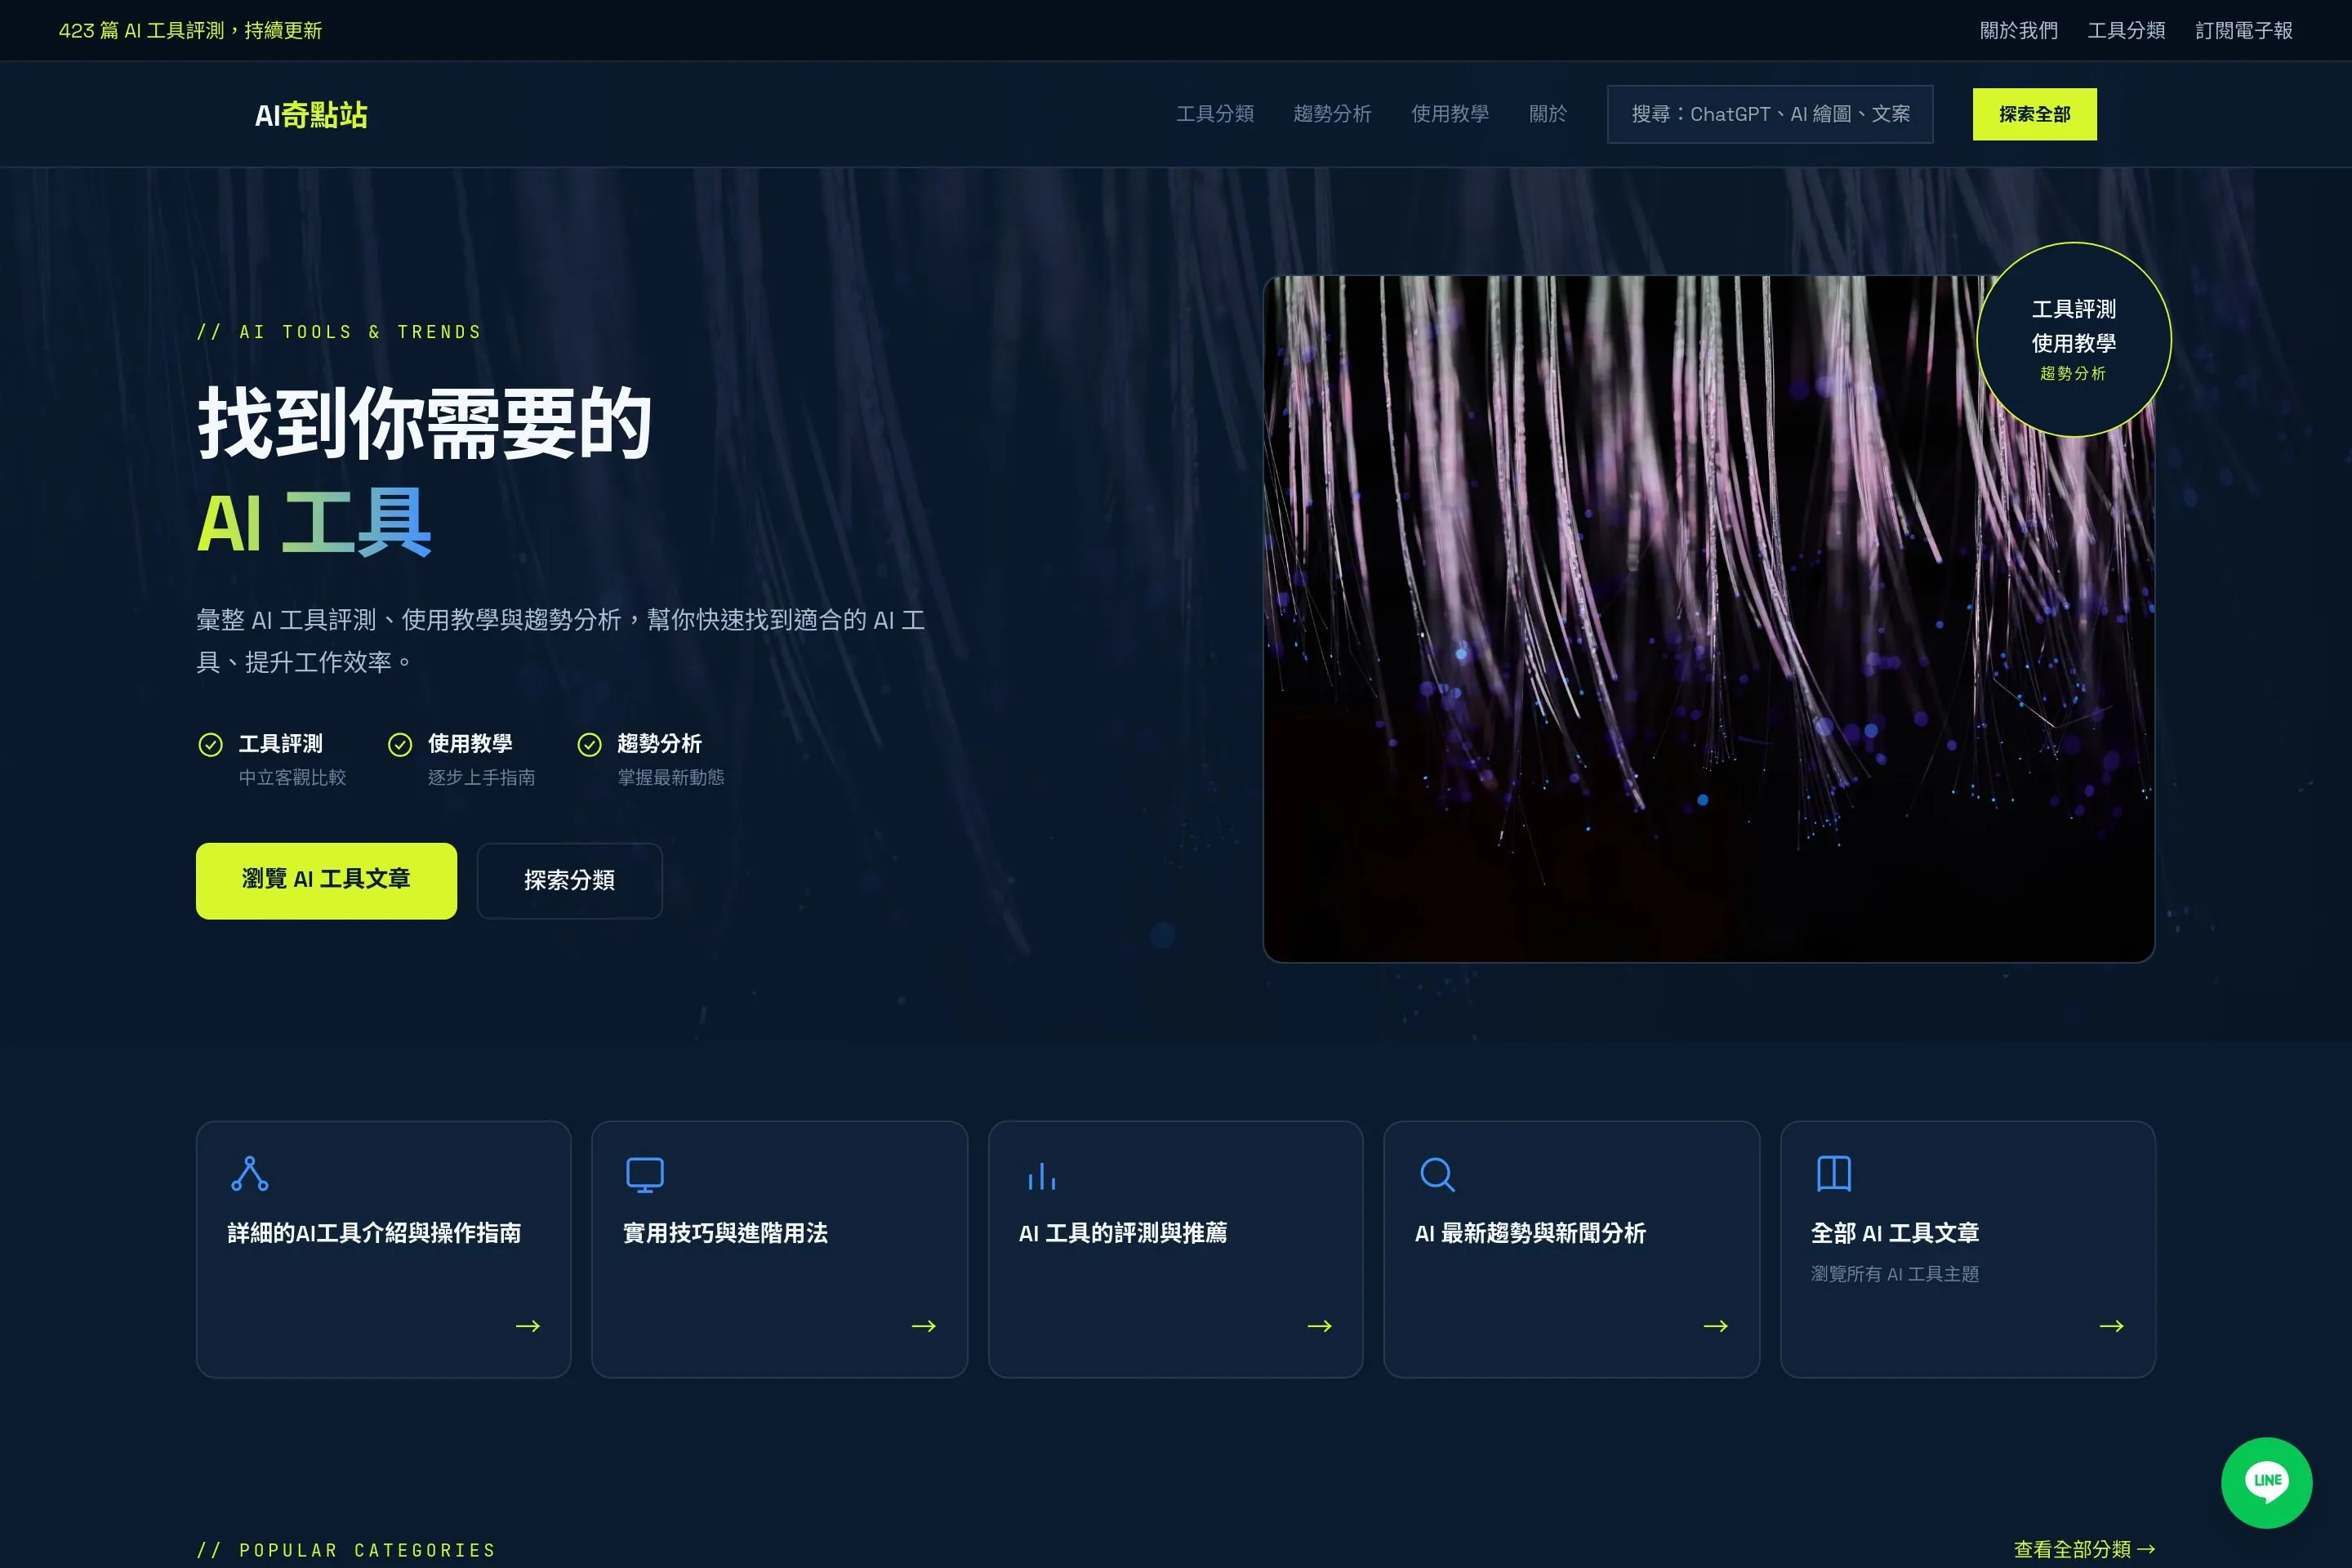This screenshot has width=2352, height=1568.
Task: Click 瀏覽所有 AI 工具主題 subtitle
Action: tap(1895, 1273)
